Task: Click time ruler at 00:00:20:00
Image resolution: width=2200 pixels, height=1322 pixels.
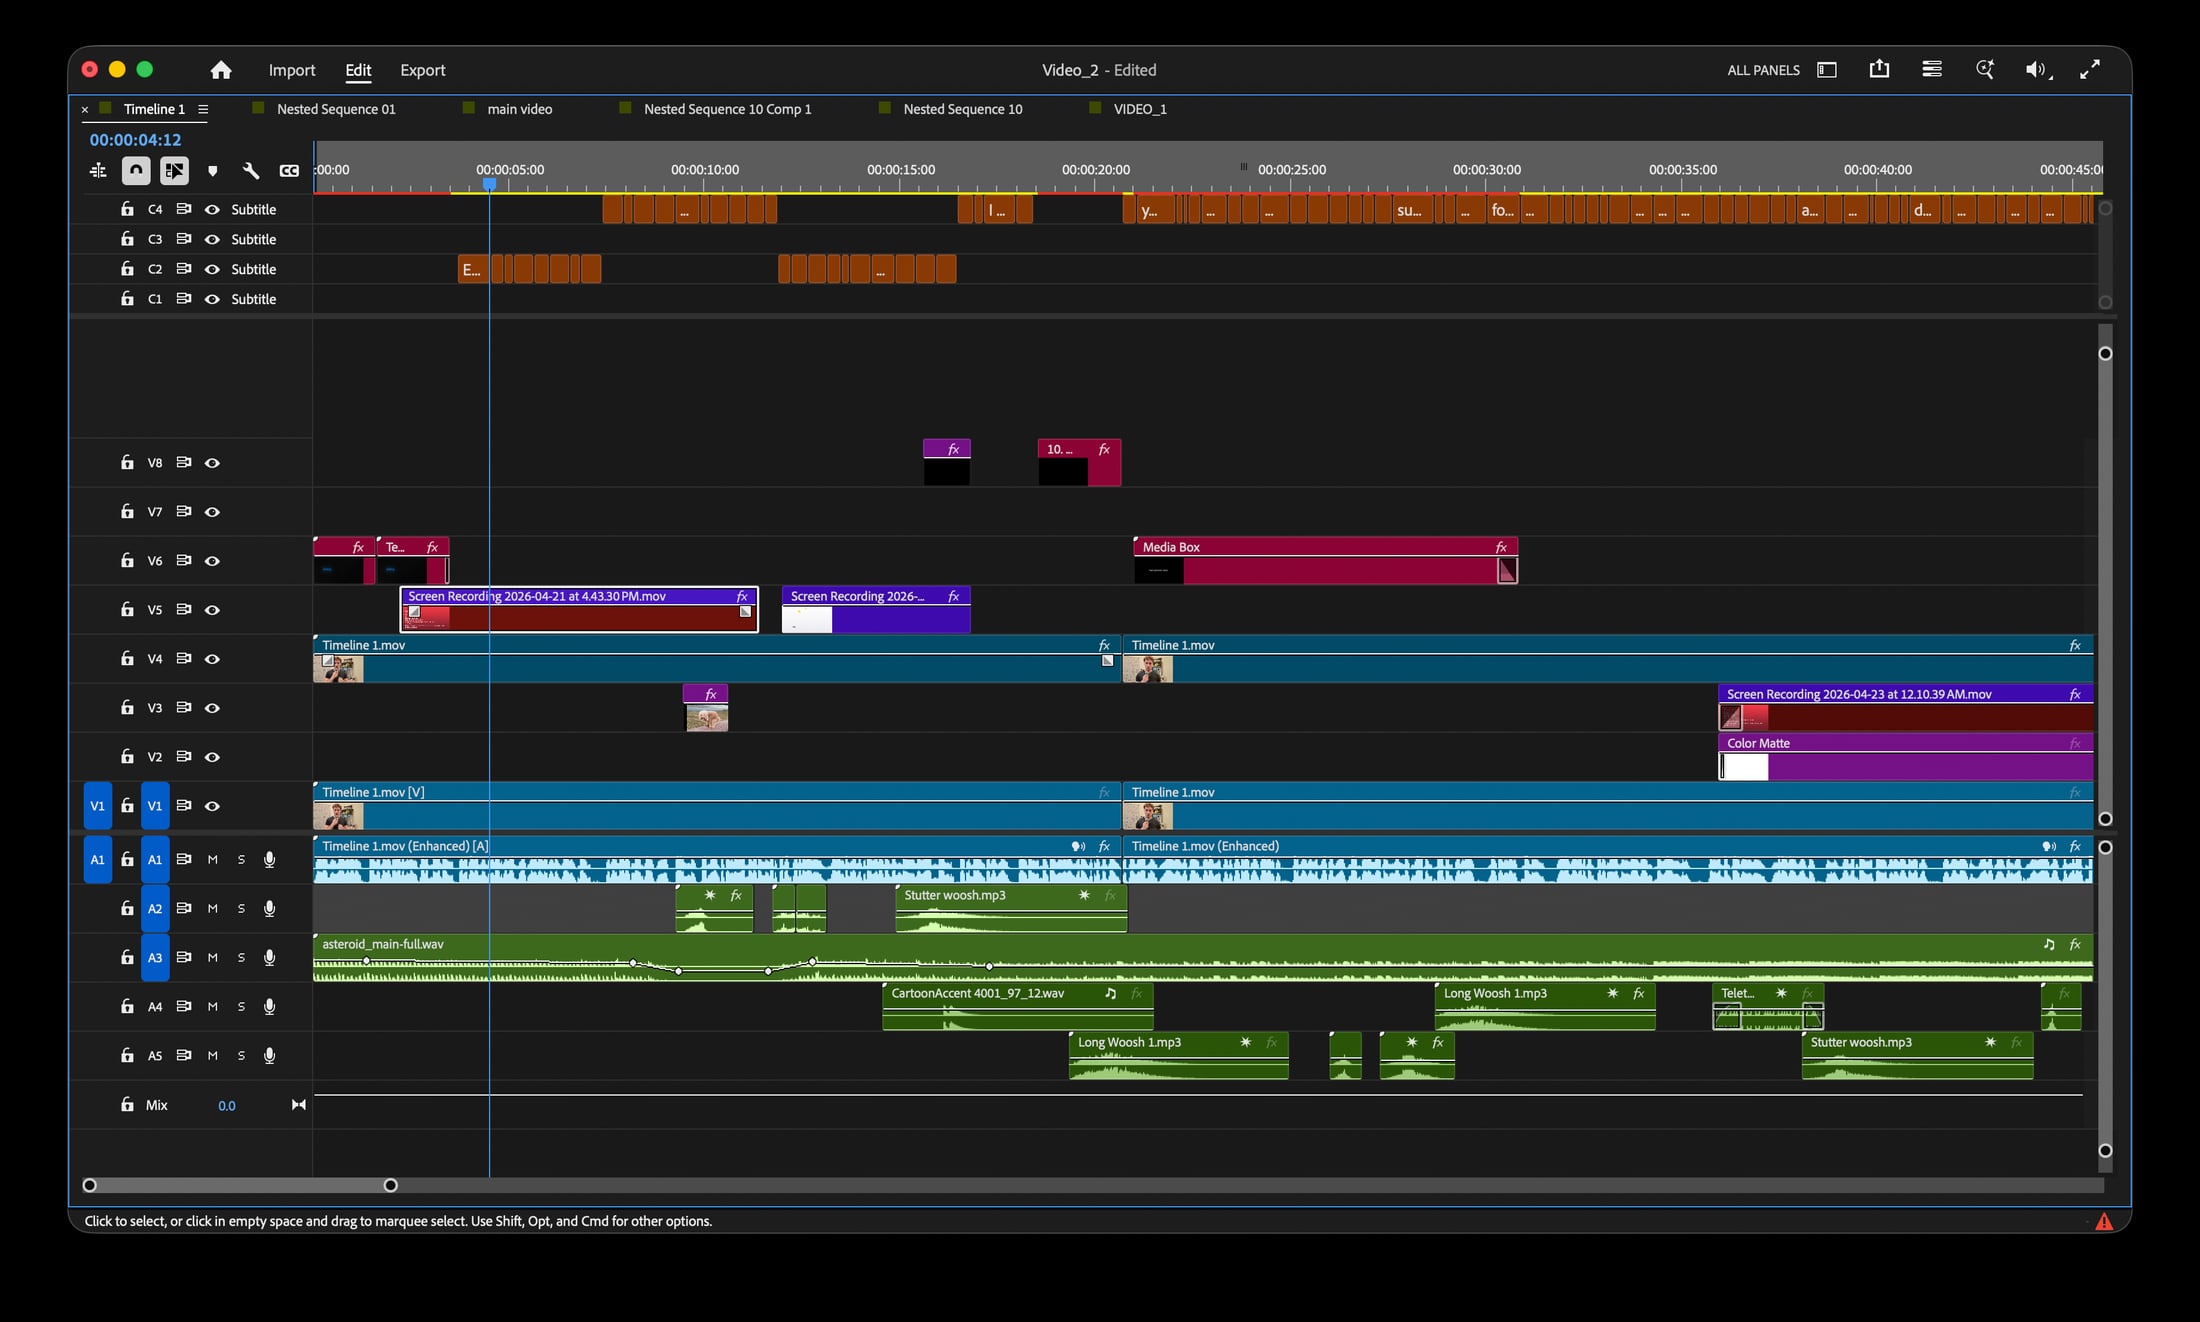Action: click(x=1096, y=170)
